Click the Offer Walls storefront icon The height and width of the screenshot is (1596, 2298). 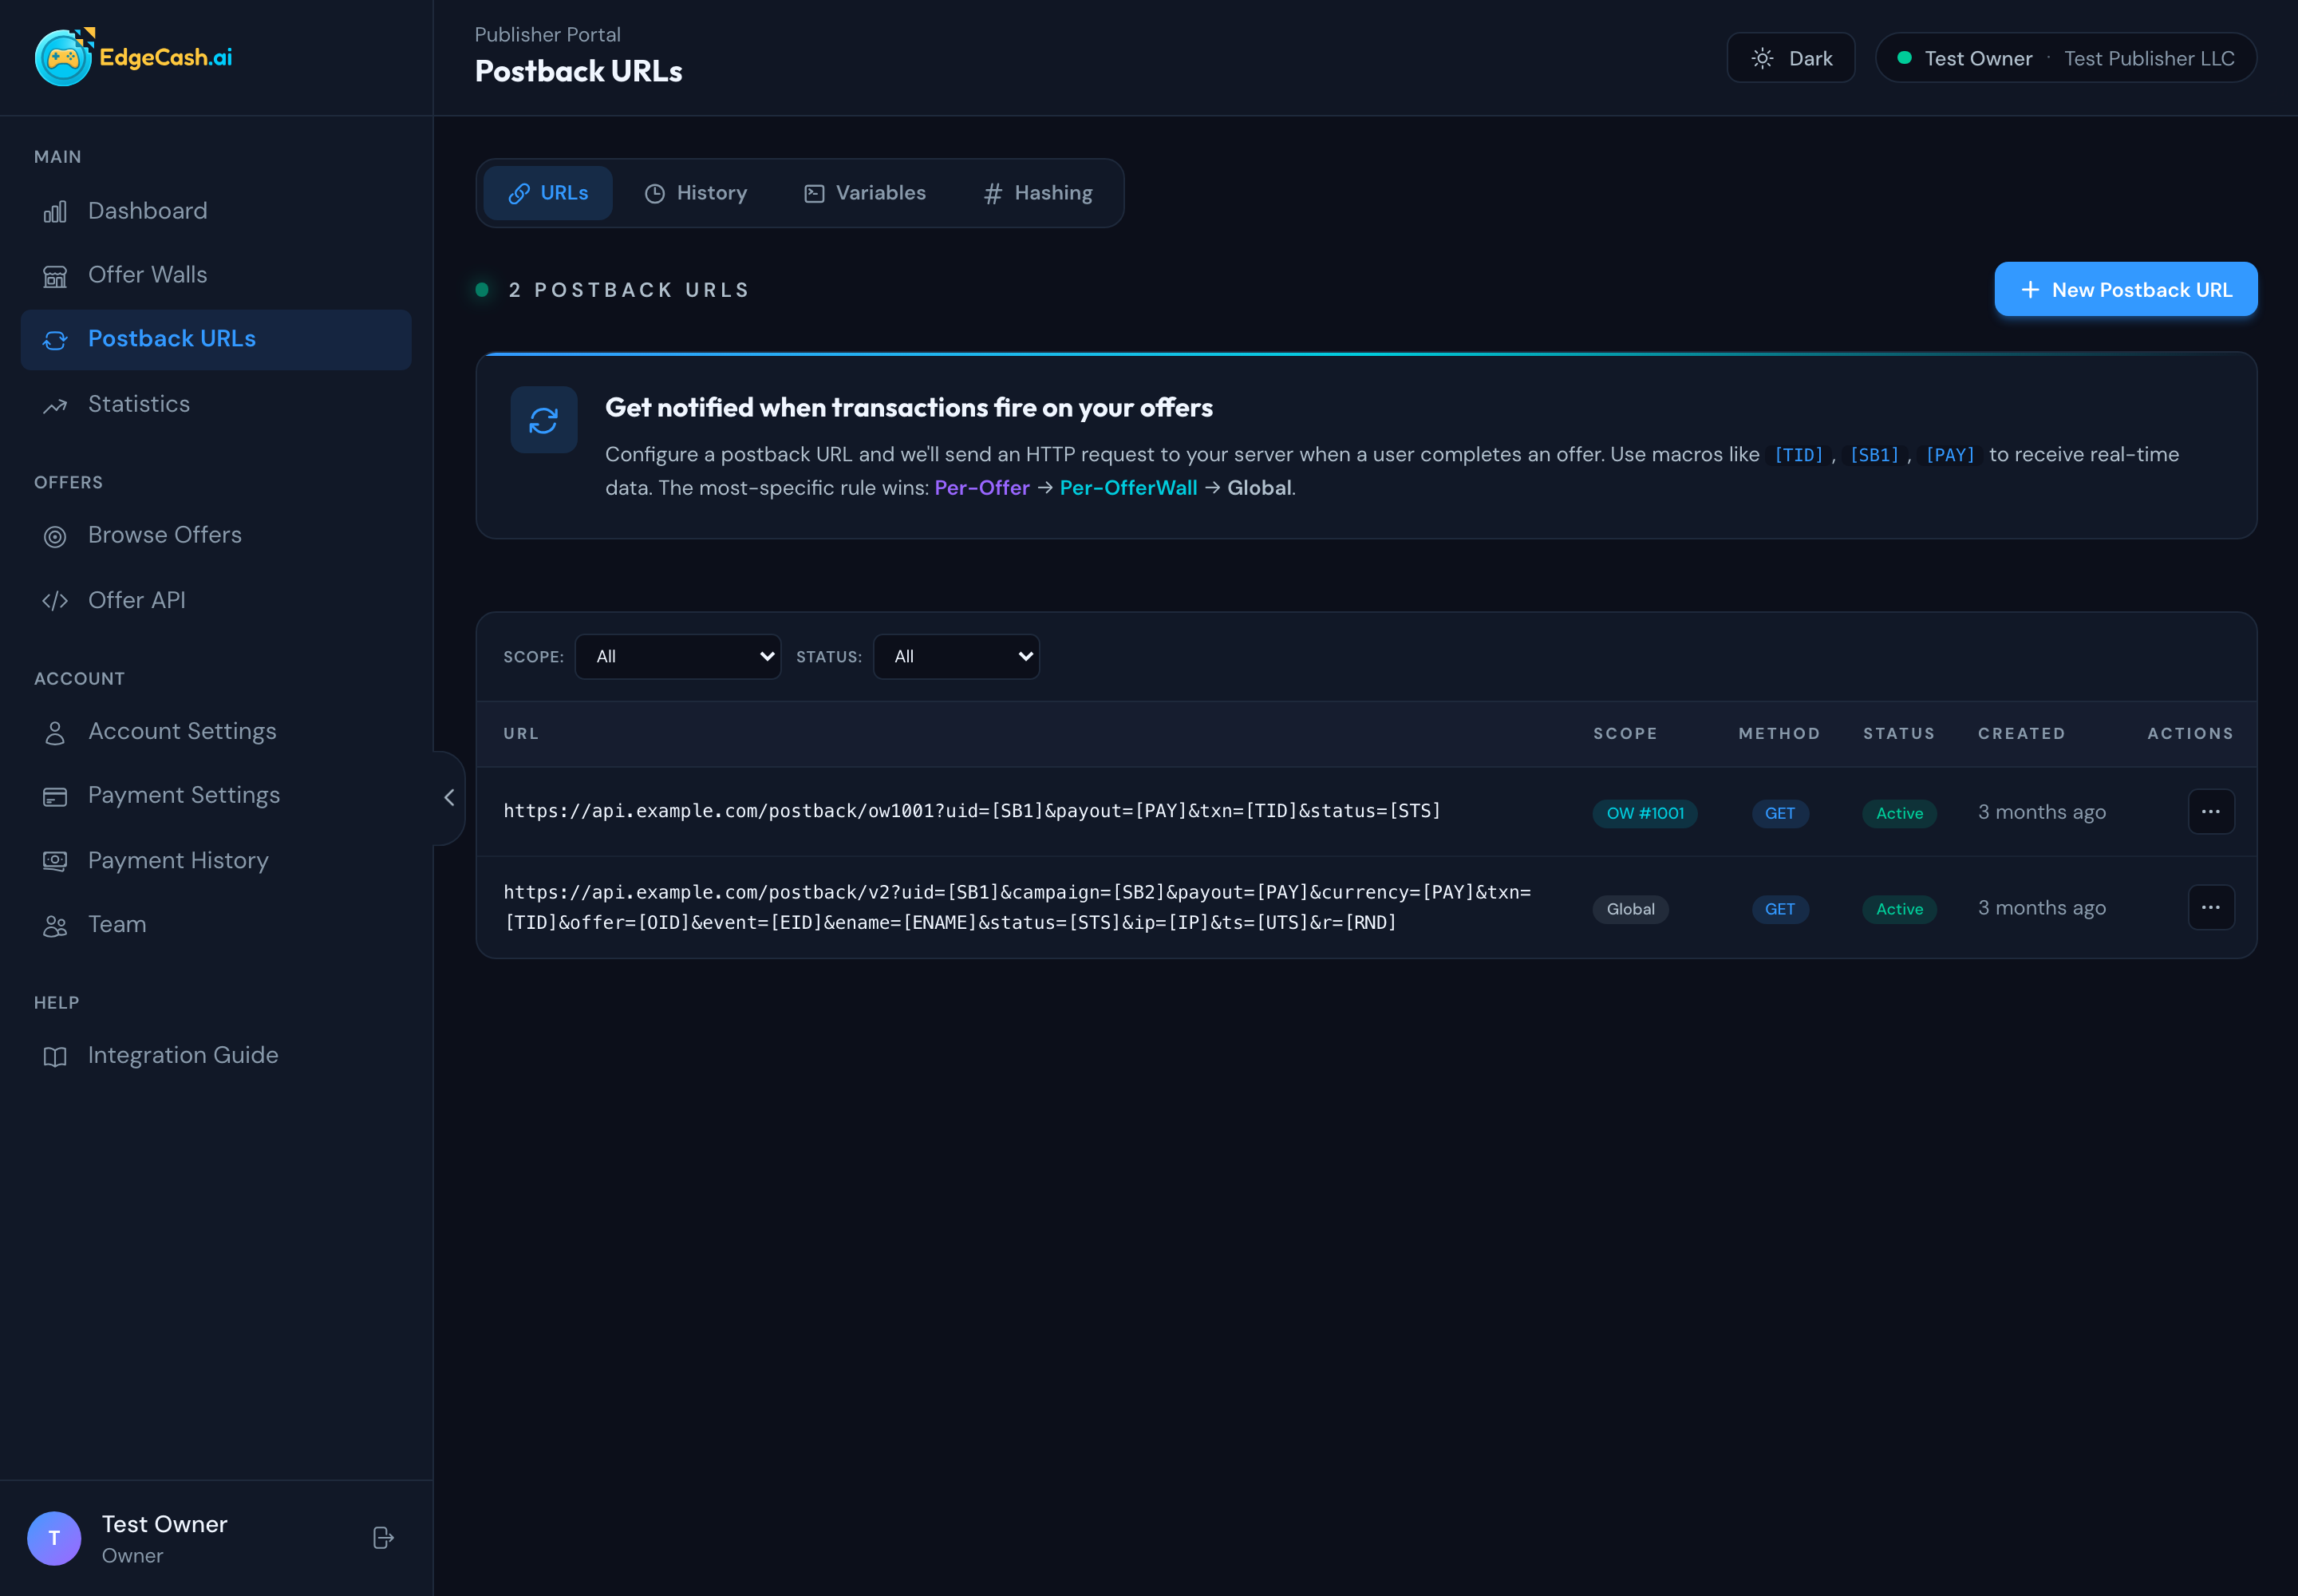click(55, 276)
